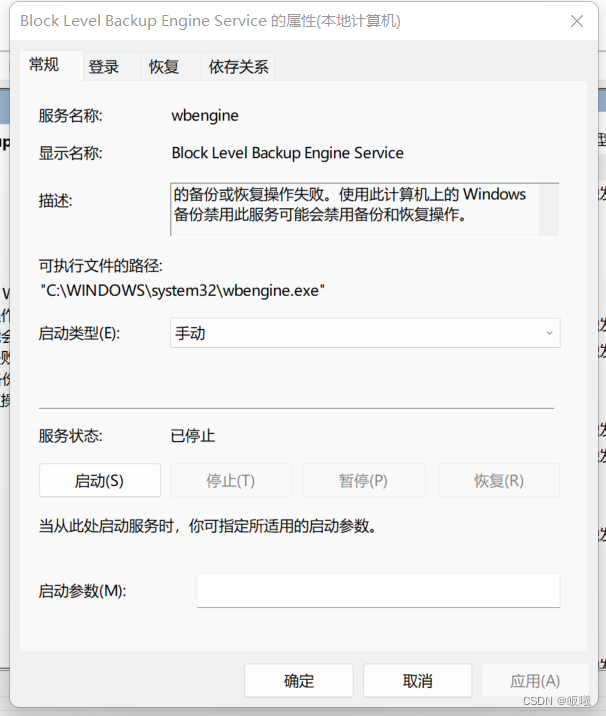Click the dialog title bar text
Viewport: 606px width, 716px height.
point(211,21)
